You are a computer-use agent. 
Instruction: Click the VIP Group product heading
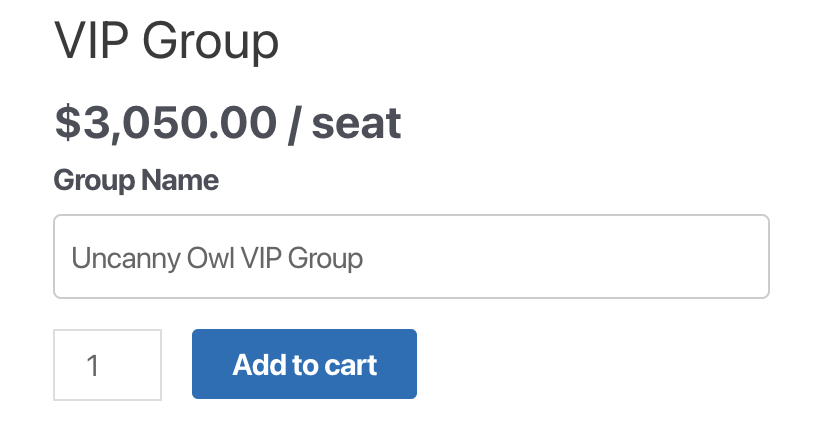pos(165,41)
